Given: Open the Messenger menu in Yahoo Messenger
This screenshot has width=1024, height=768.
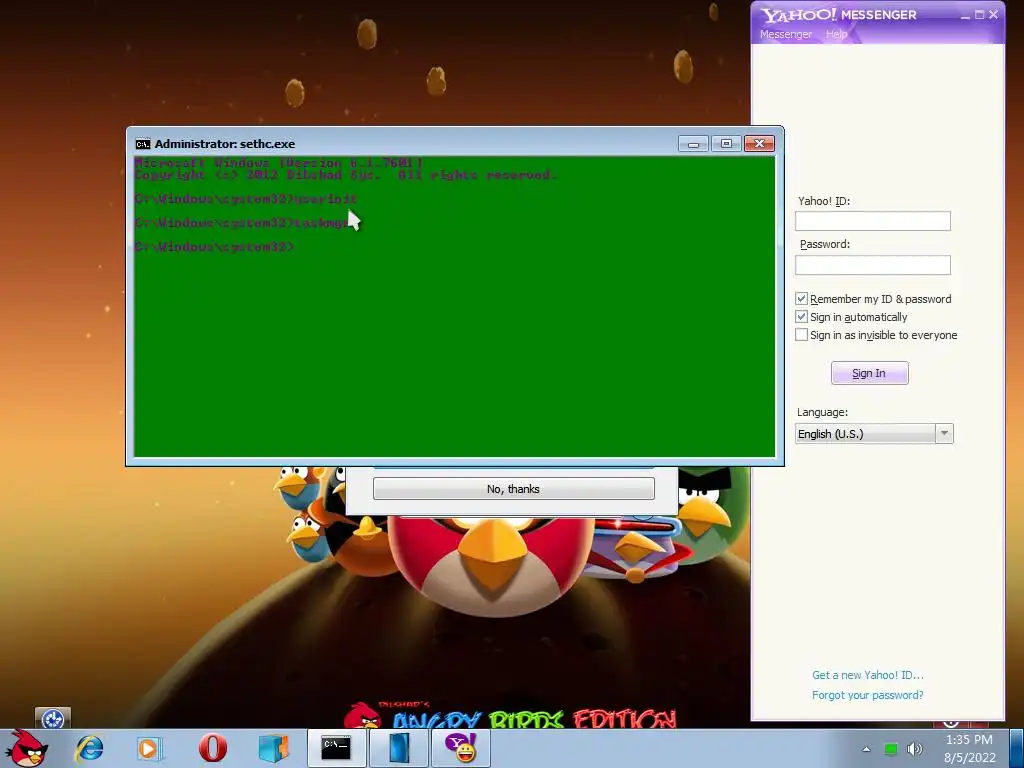Looking at the screenshot, I should 786,34.
